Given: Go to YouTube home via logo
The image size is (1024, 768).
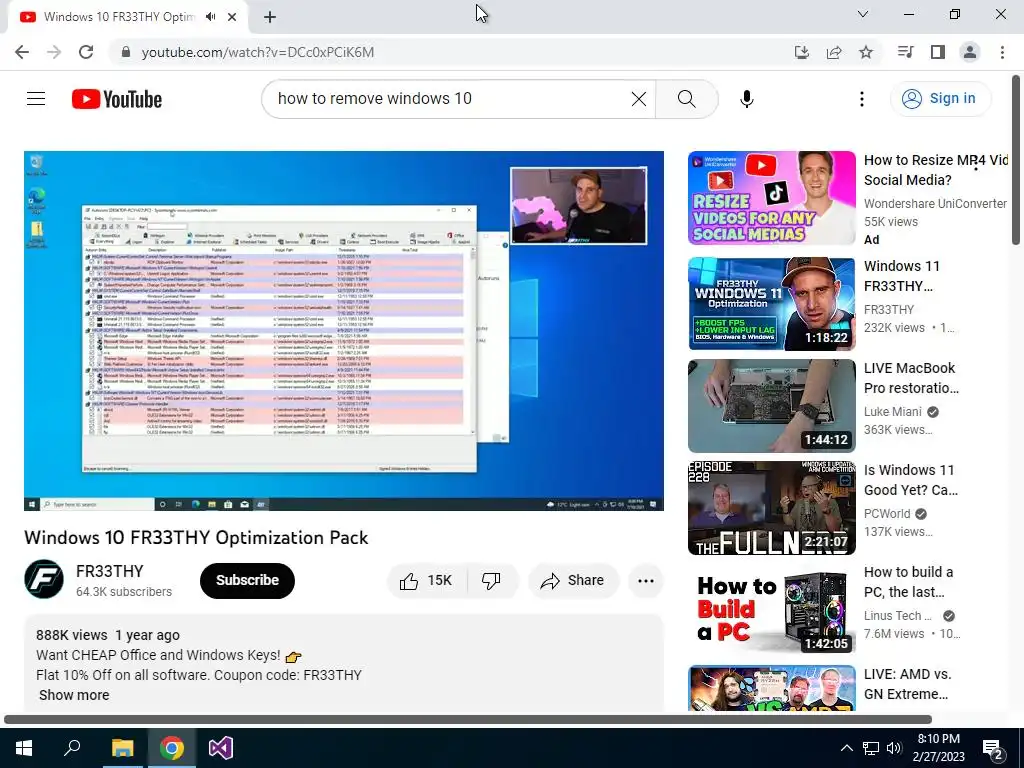Looking at the screenshot, I should pyautogui.click(x=117, y=99).
